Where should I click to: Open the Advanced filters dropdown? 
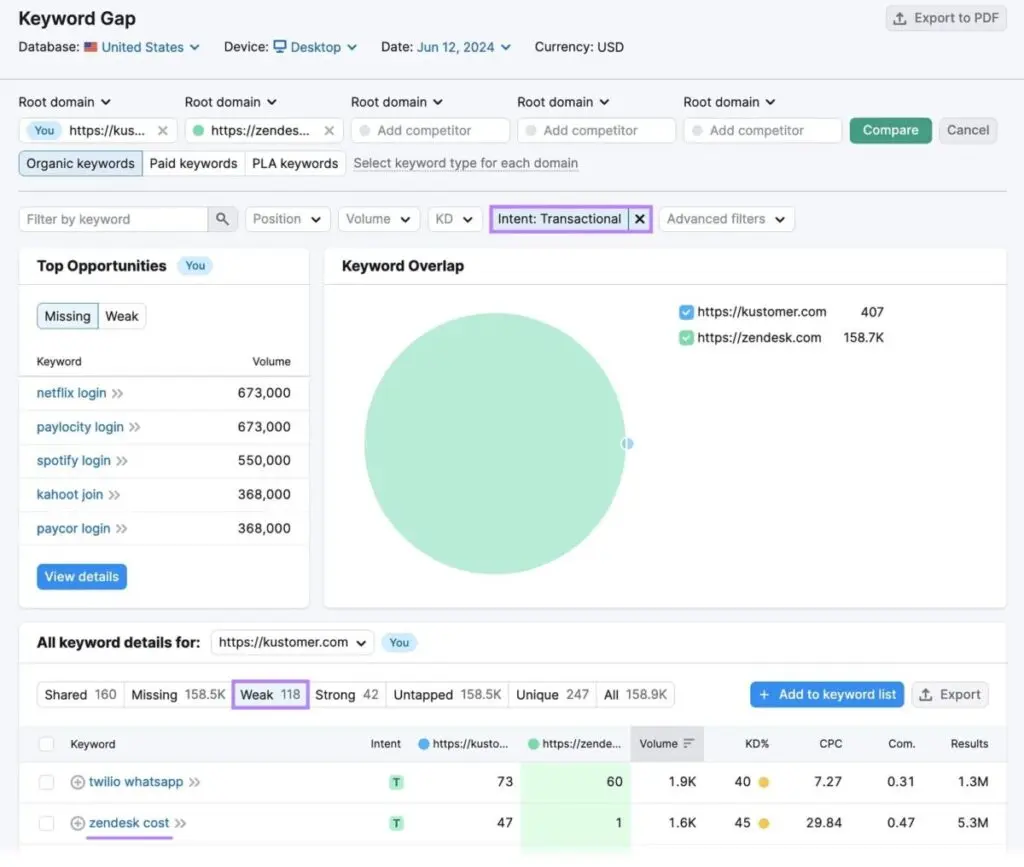(x=726, y=219)
